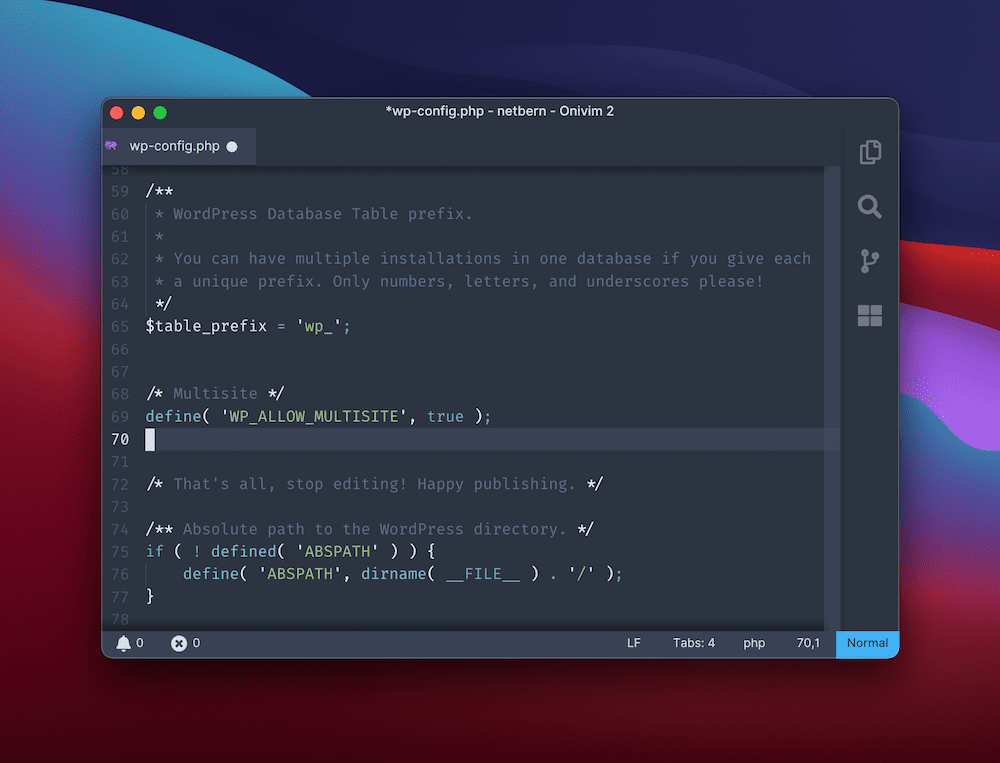Click the closing brace on line 77

click(x=150, y=597)
